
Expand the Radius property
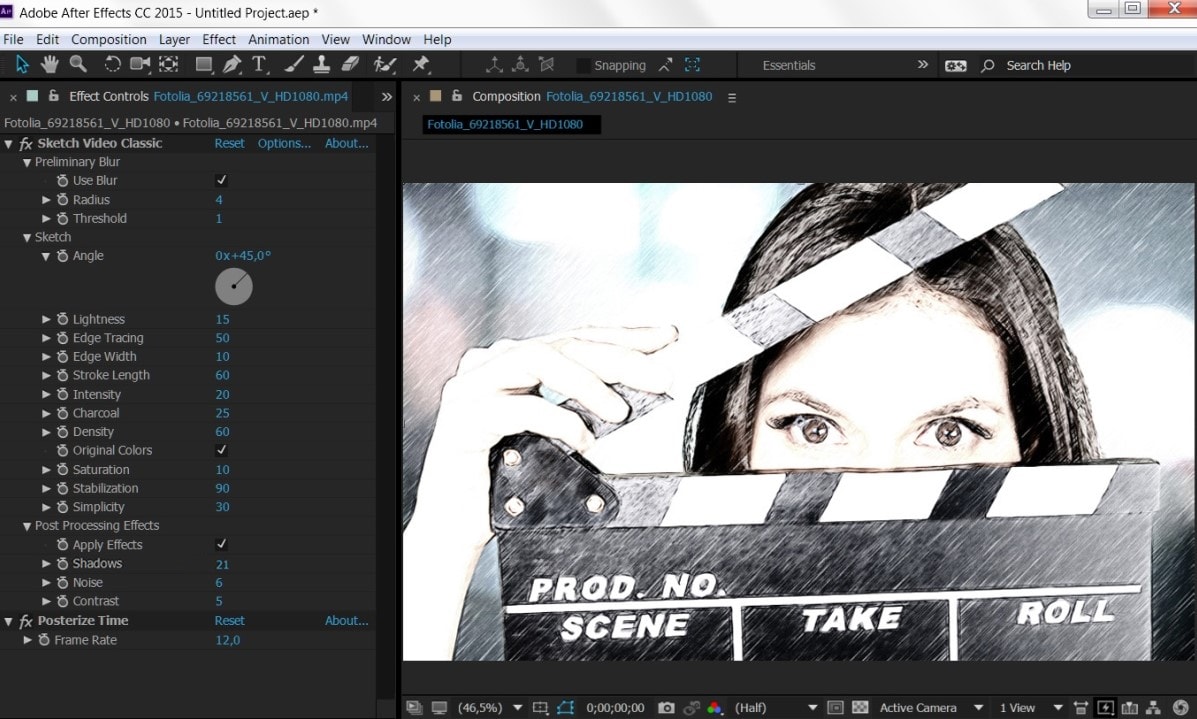click(45, 199)
